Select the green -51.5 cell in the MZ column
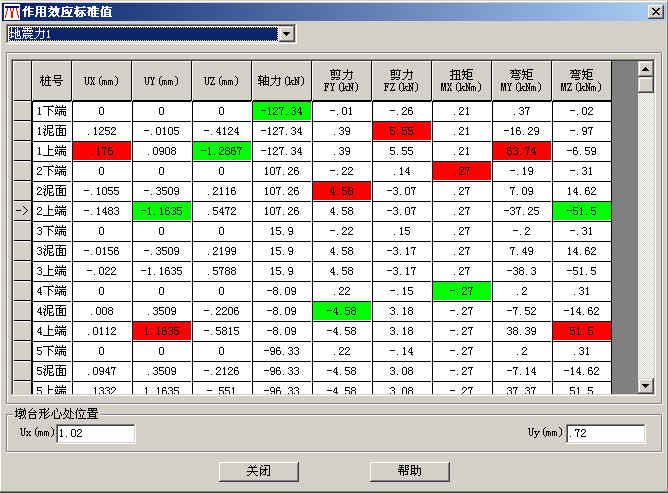The image size is (668, 493). coord(581,211)
